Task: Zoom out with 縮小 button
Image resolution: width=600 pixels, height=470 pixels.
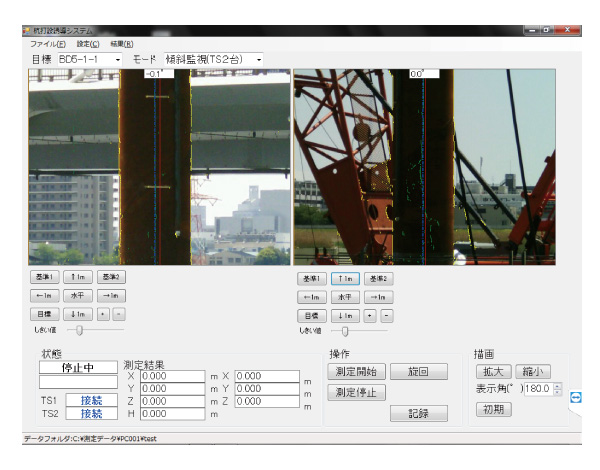Action: [533, 372]
